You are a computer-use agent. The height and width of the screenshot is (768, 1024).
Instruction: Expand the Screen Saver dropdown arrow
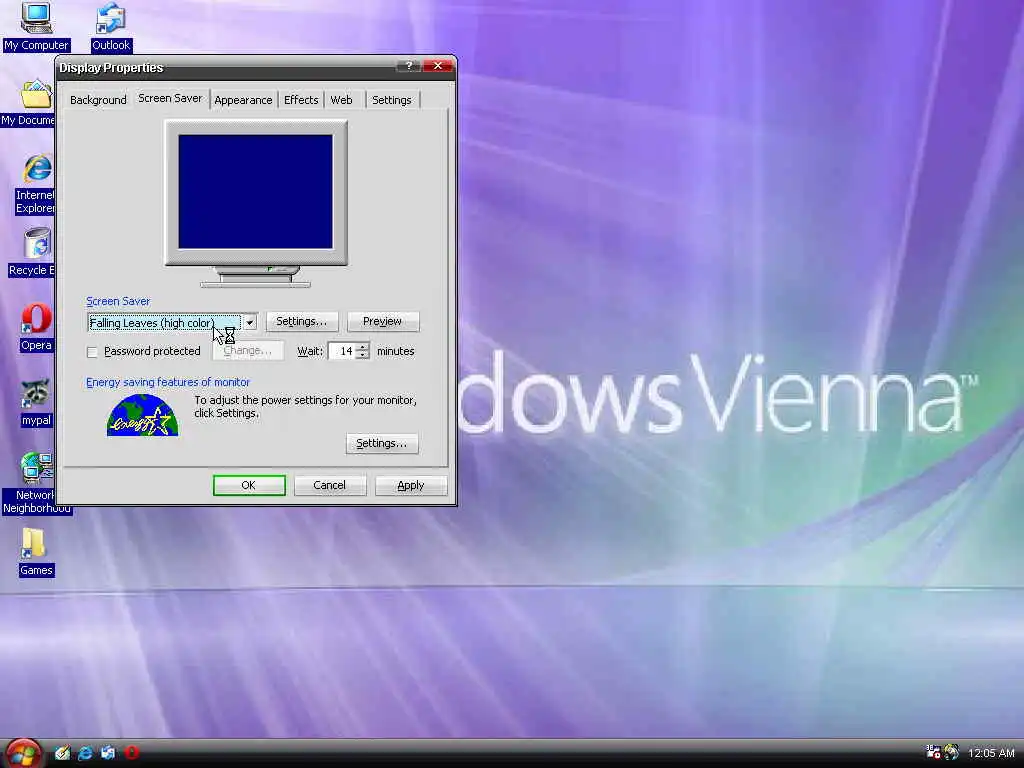[249, 323]
